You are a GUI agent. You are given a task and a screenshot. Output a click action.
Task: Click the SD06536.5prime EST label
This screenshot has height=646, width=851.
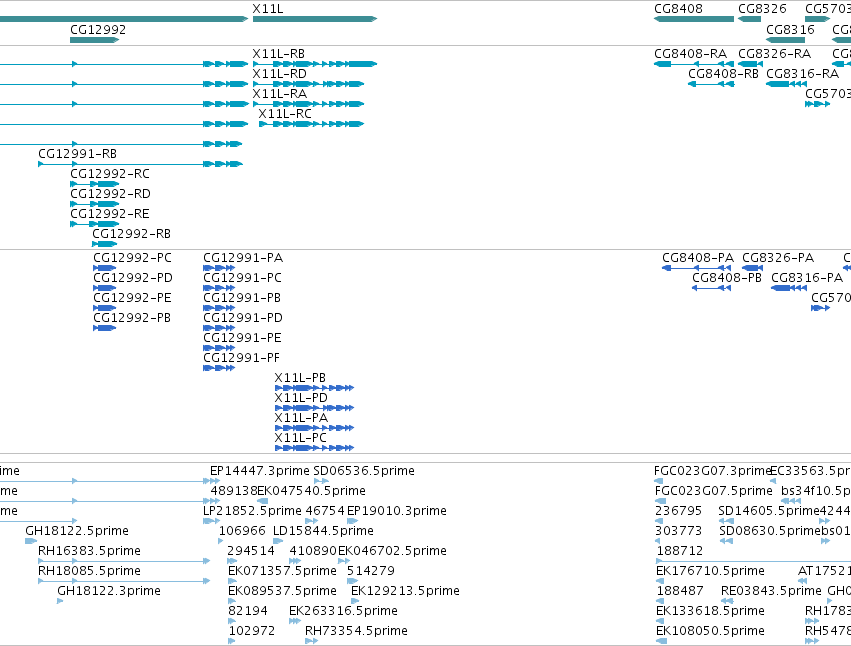click(x=364, y=471)
